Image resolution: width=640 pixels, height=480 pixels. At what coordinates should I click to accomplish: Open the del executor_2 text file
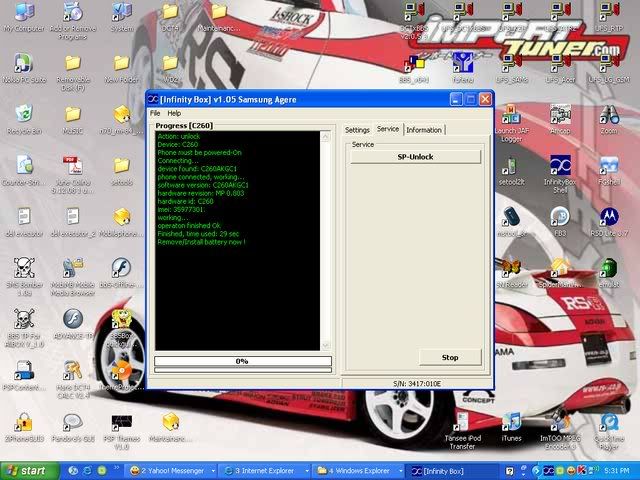pos(73,223)
